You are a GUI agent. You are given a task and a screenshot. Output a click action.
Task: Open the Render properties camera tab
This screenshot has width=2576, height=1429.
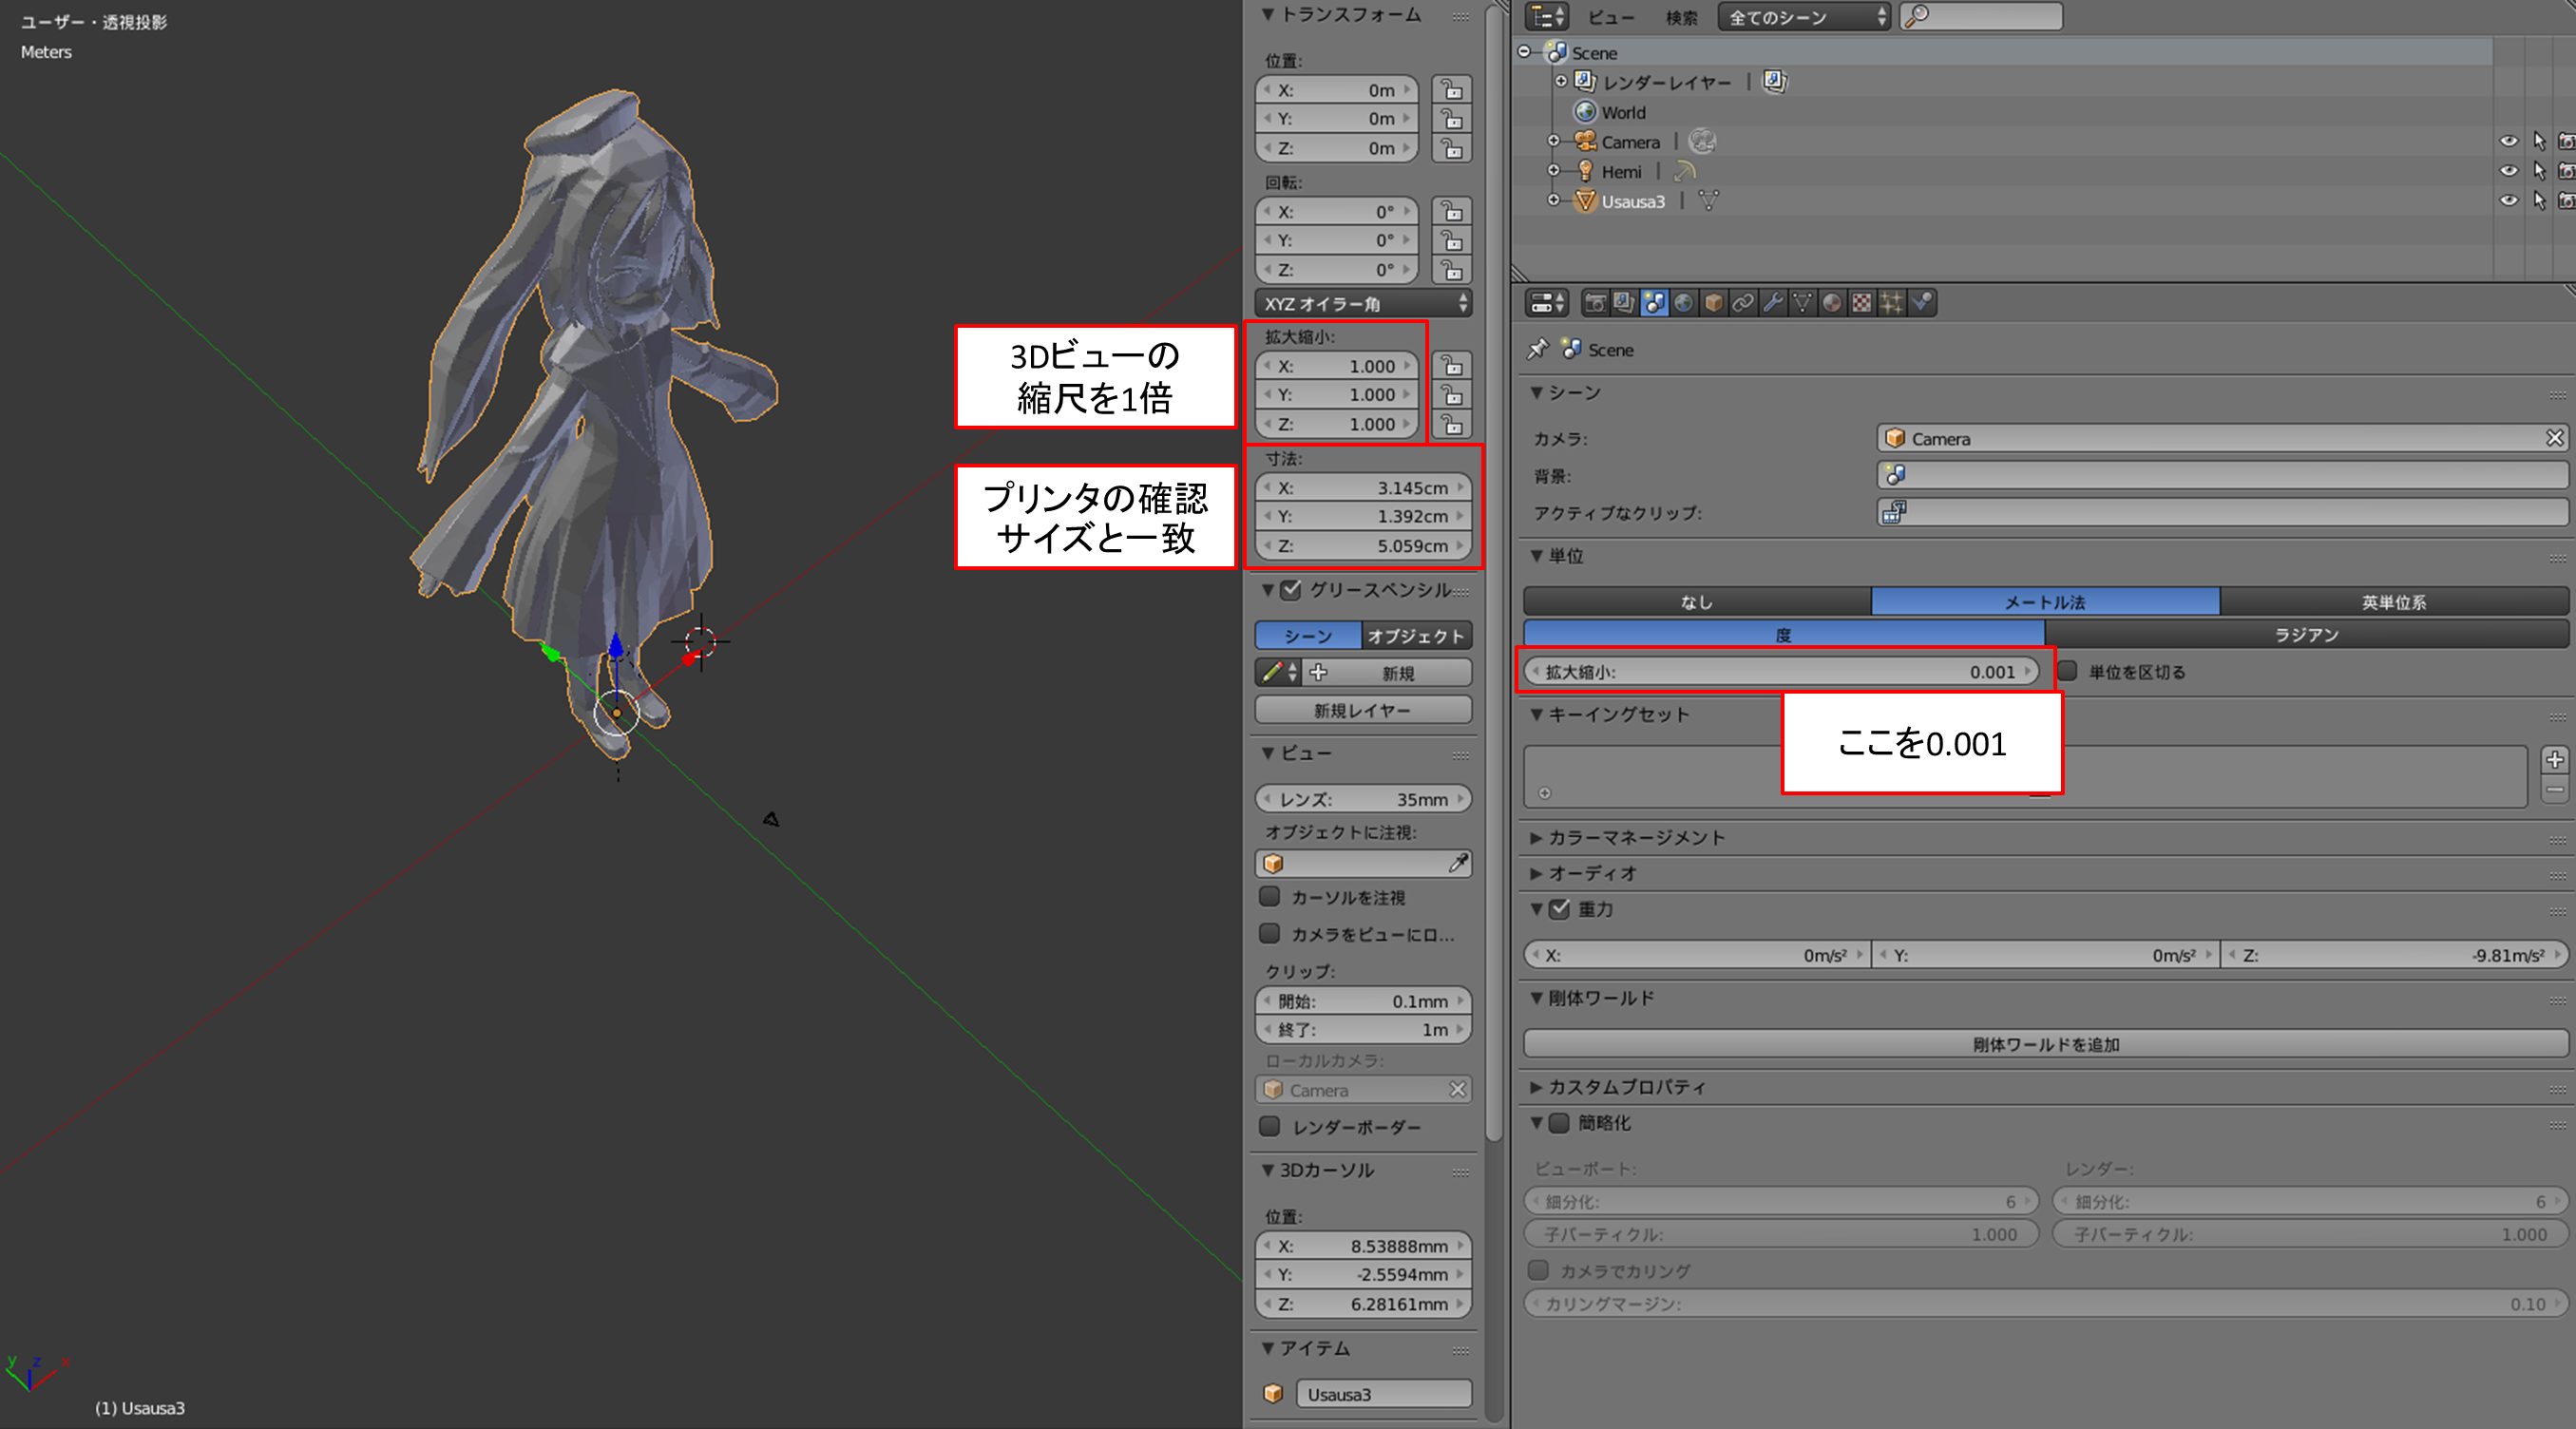[1595, 303]
